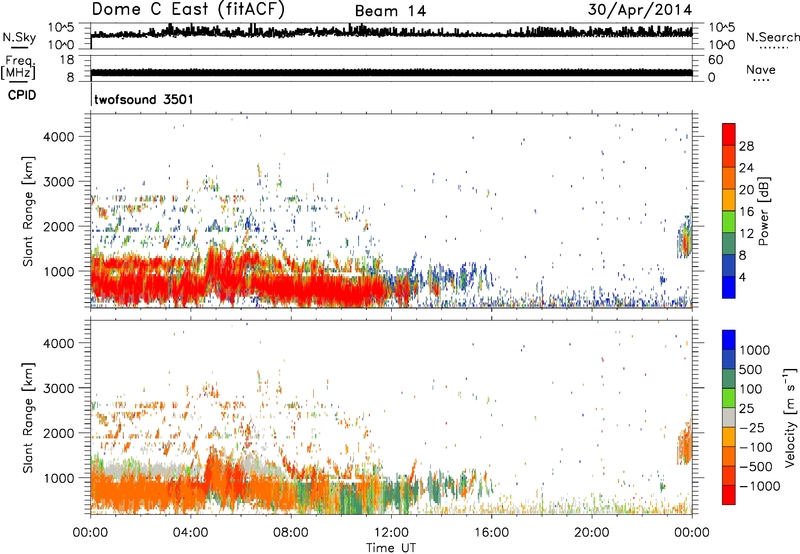Click the blue top of velocity colorbar
The height and width of the screenshot is (554, 800).
click(729, 340)
